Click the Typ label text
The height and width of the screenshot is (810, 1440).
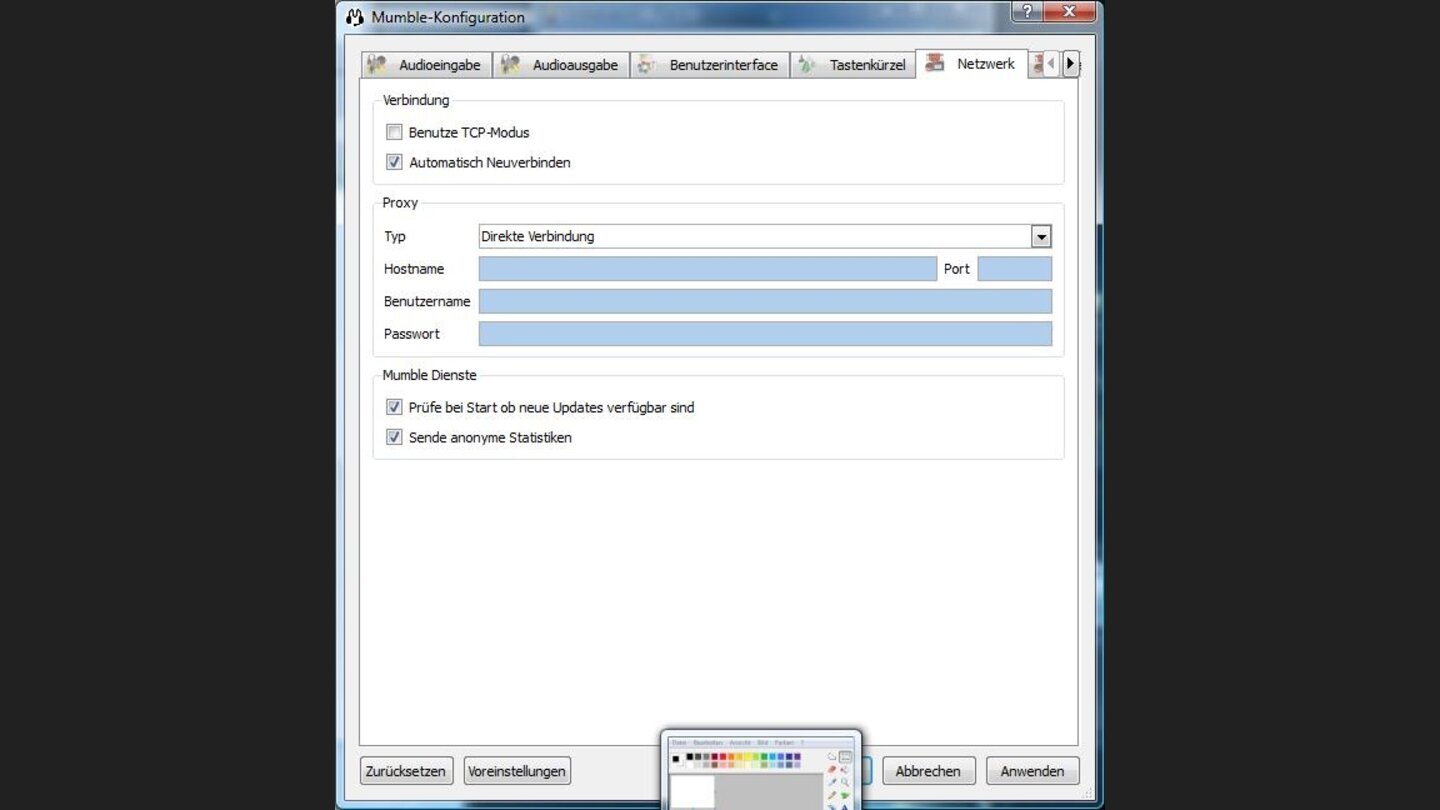tap(395, 237)
